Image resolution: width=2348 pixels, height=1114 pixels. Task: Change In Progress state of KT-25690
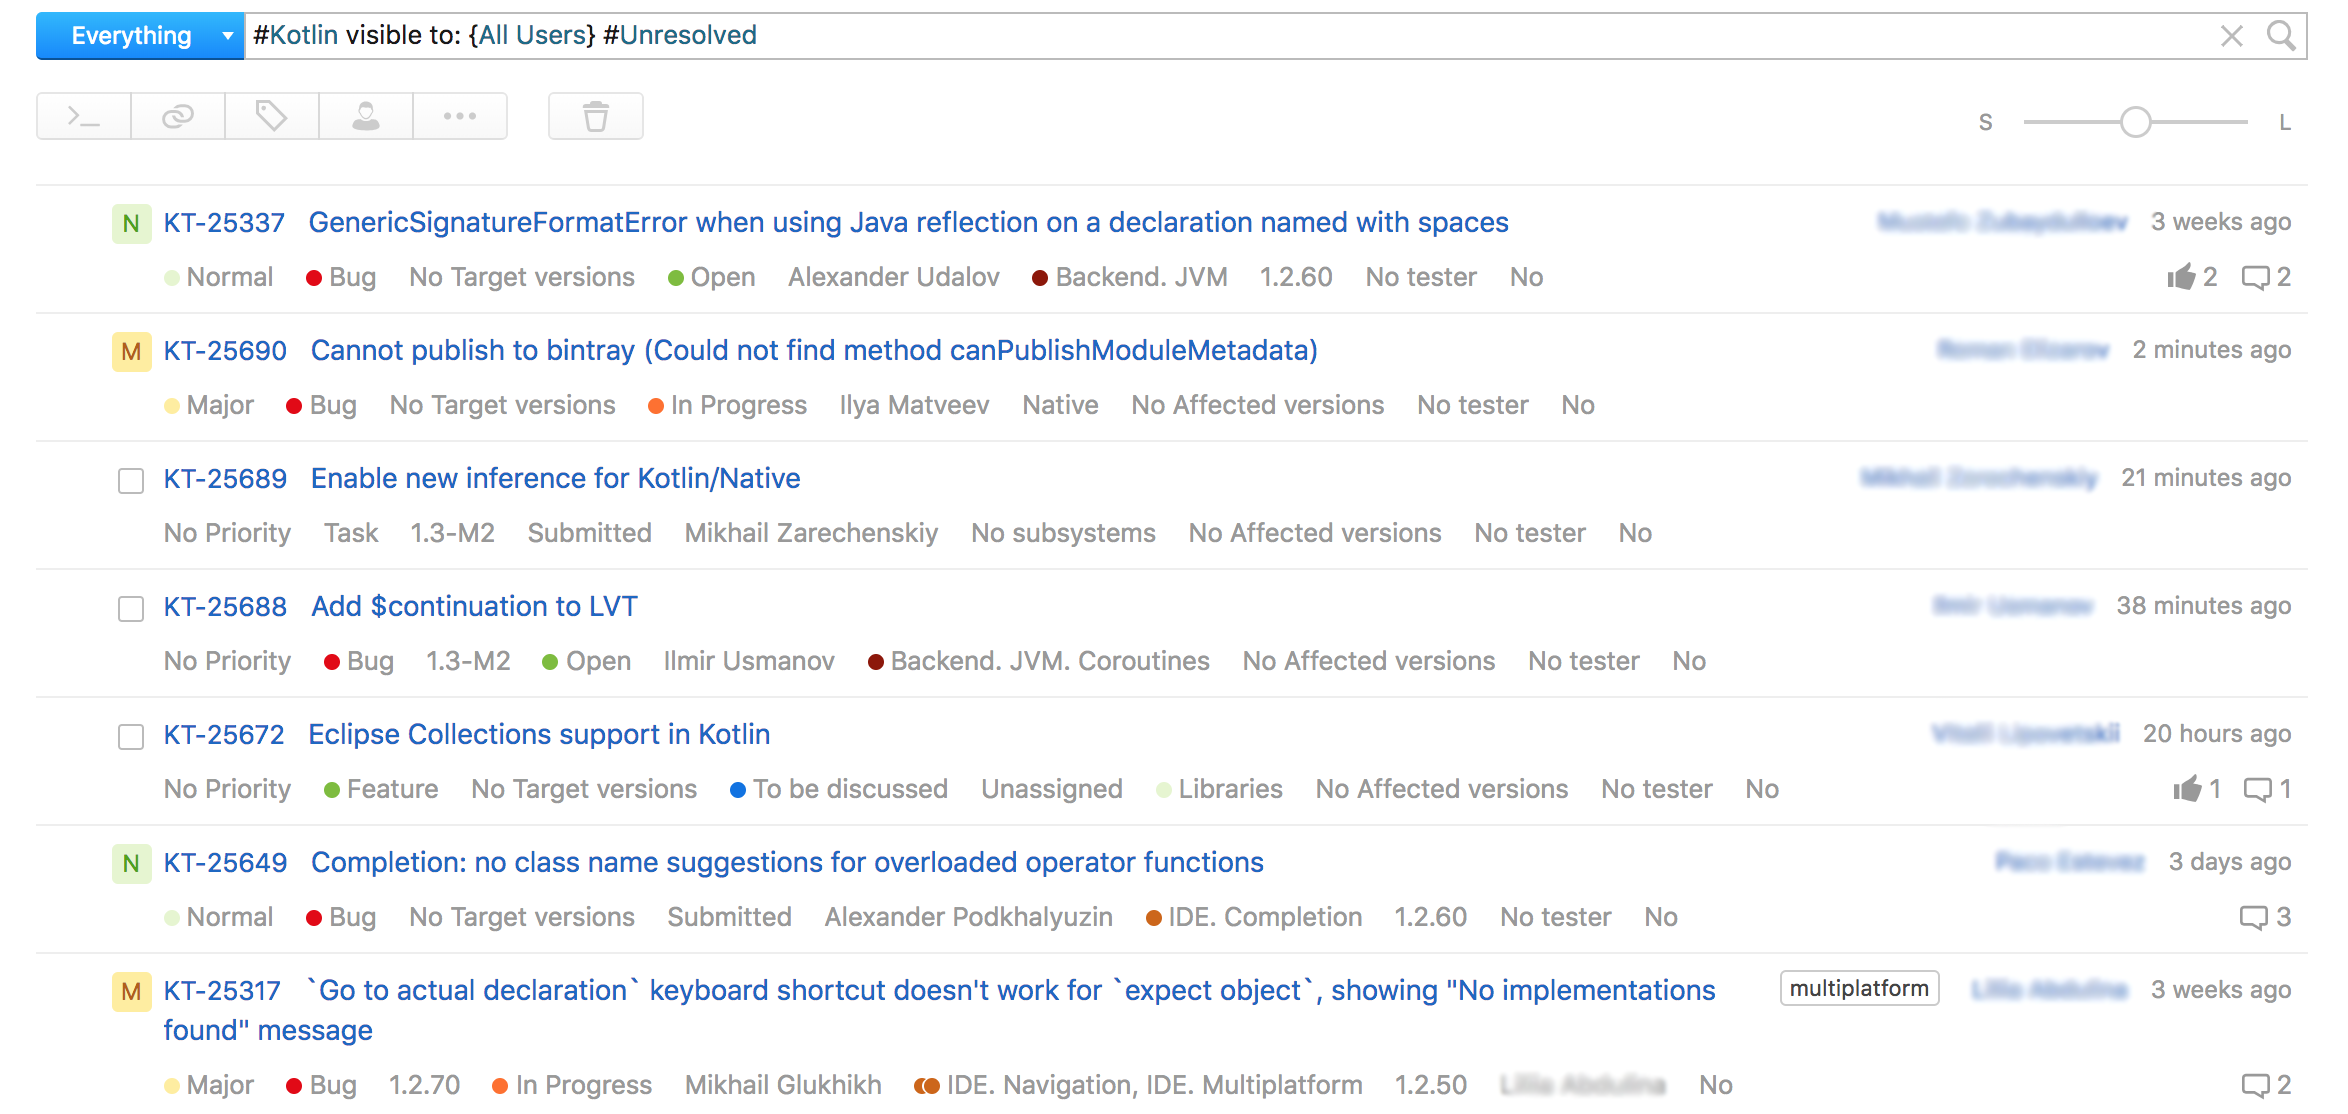coord(738,405)
